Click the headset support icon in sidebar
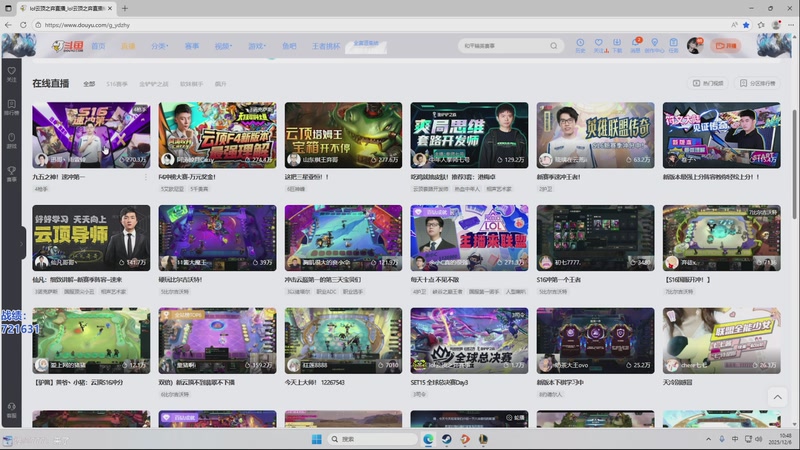This screenshot has height=450, width=800. (x=11, y=410)
